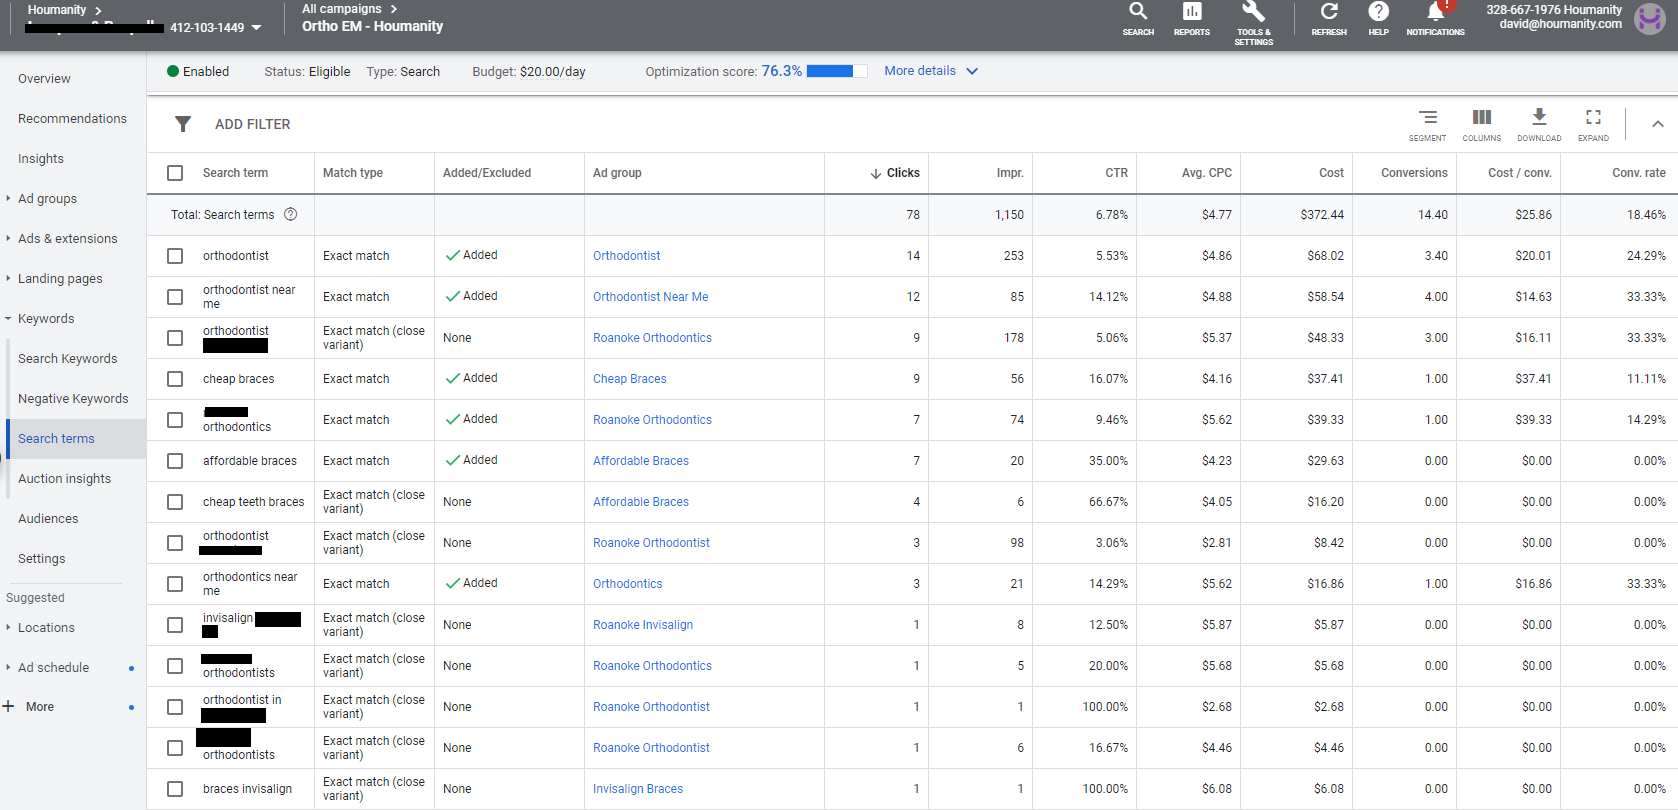1678x810 pixels.
Task: Click ADD FILTER
Action: point(253,124)
